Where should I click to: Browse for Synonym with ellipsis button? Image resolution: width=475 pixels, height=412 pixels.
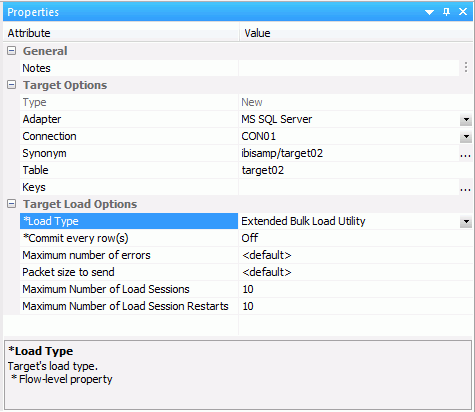pos(465,154)
